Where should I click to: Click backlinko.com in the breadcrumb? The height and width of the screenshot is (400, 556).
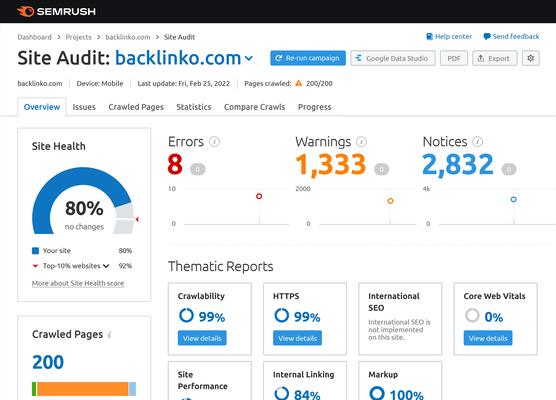128,37
